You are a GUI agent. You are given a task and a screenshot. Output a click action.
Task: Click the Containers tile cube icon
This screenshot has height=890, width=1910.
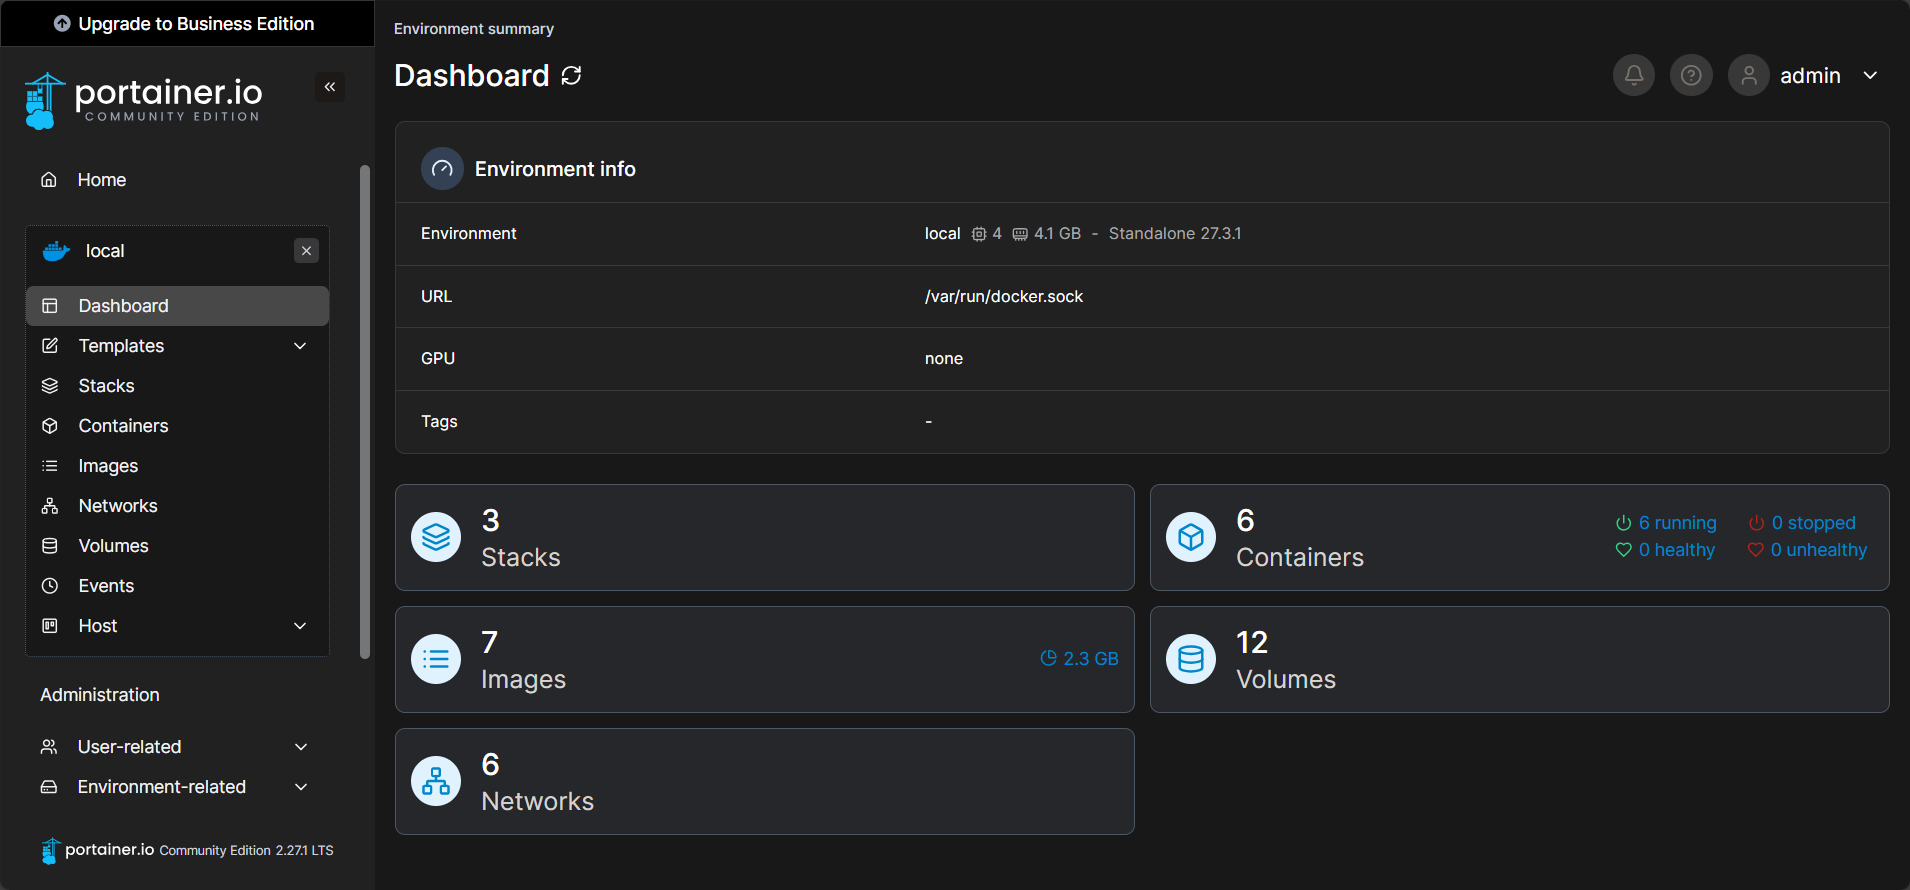1190,538
